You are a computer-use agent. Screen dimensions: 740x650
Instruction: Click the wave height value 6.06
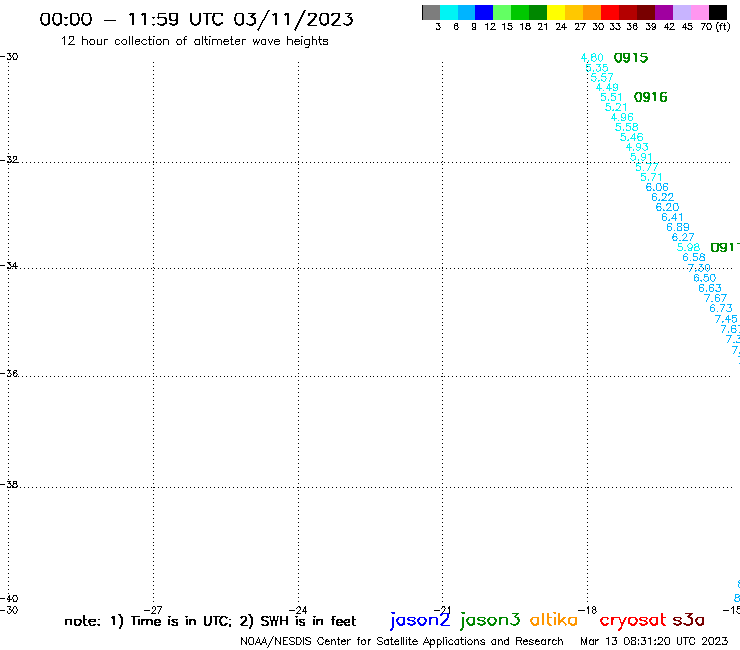(x=657, y=187)
